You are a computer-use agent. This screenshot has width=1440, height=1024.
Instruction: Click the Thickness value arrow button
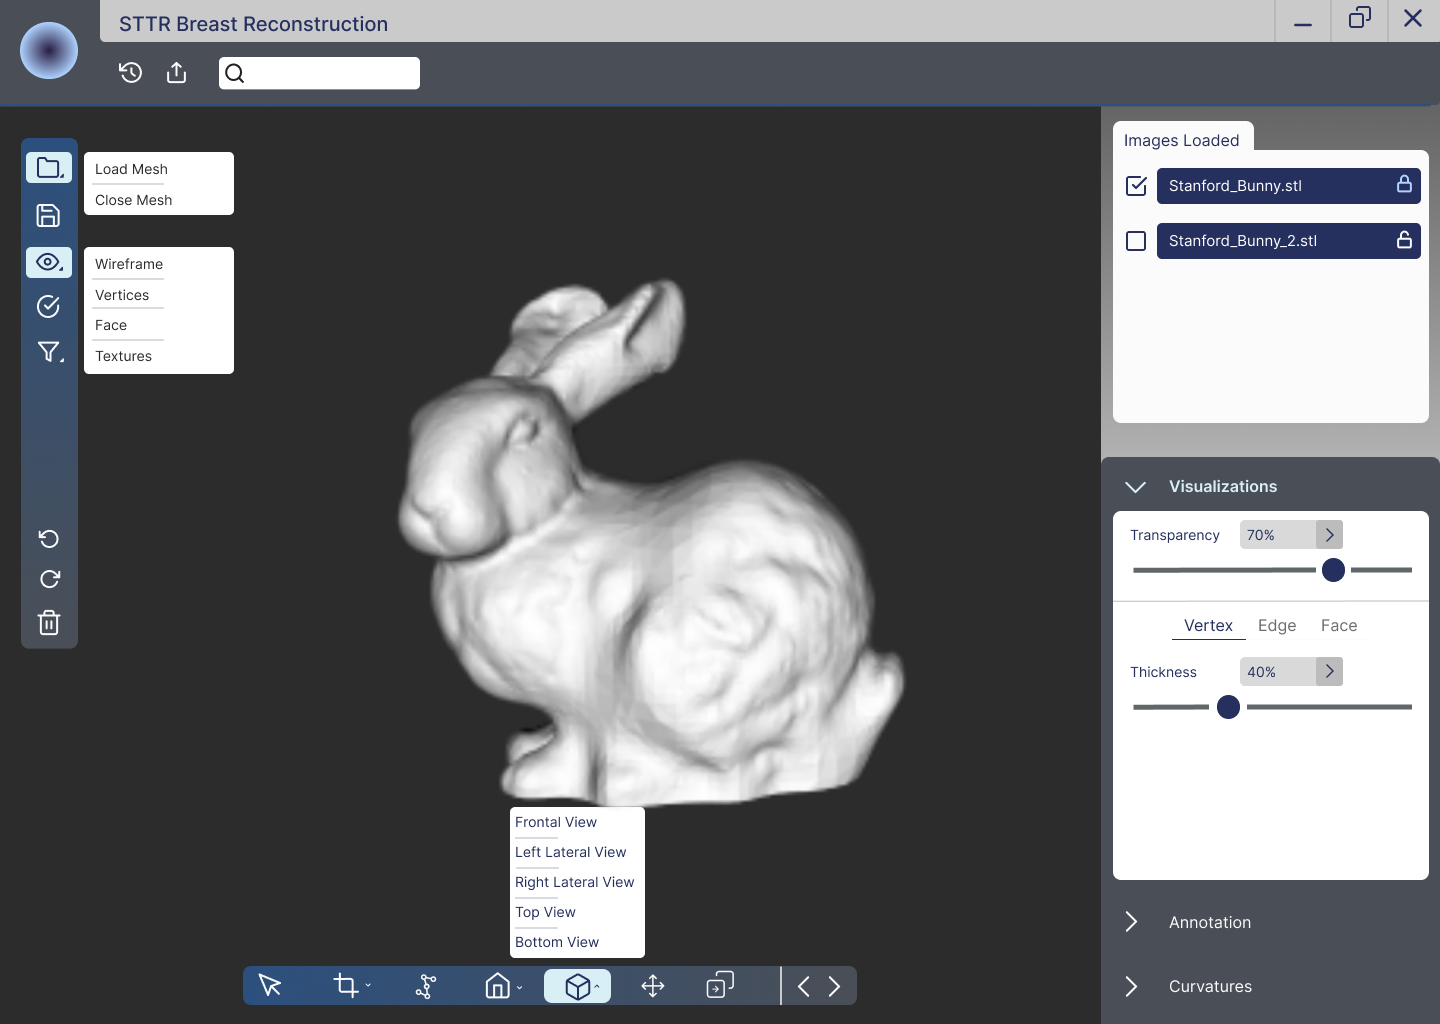[1329, 671]
